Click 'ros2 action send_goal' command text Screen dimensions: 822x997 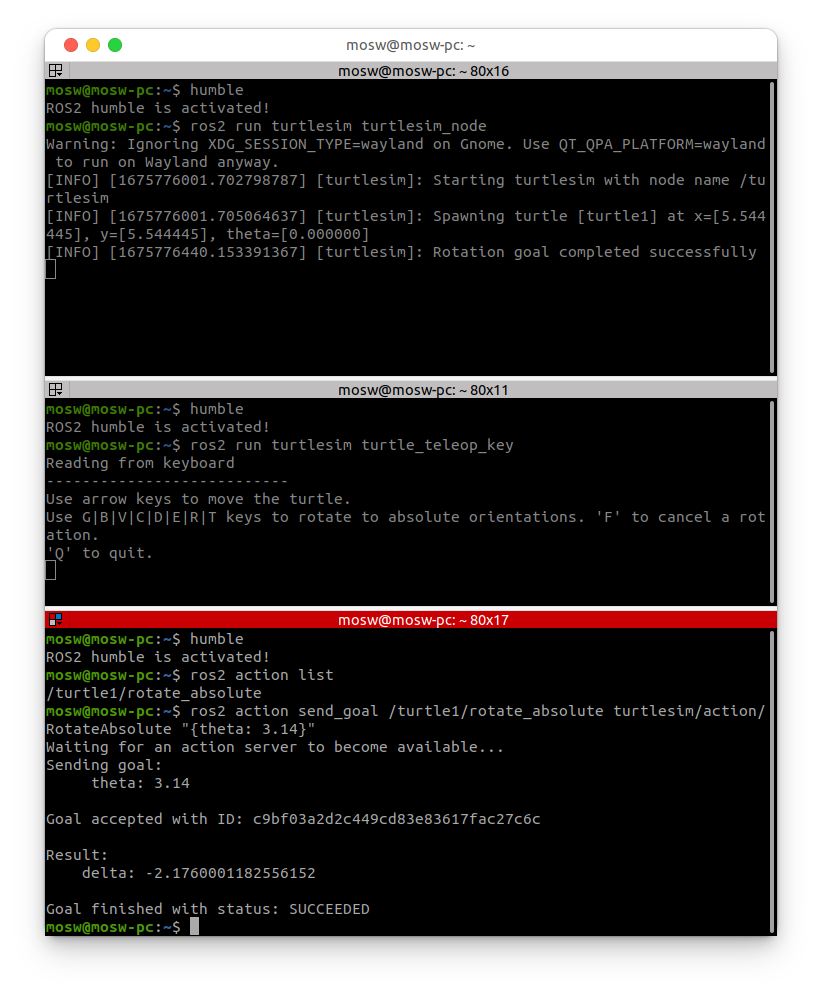(284, 712)
